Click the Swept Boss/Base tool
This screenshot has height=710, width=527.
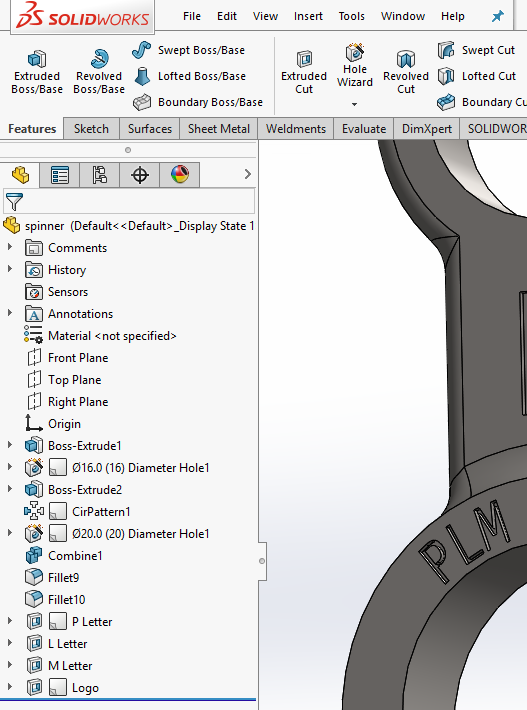(189, 50)
